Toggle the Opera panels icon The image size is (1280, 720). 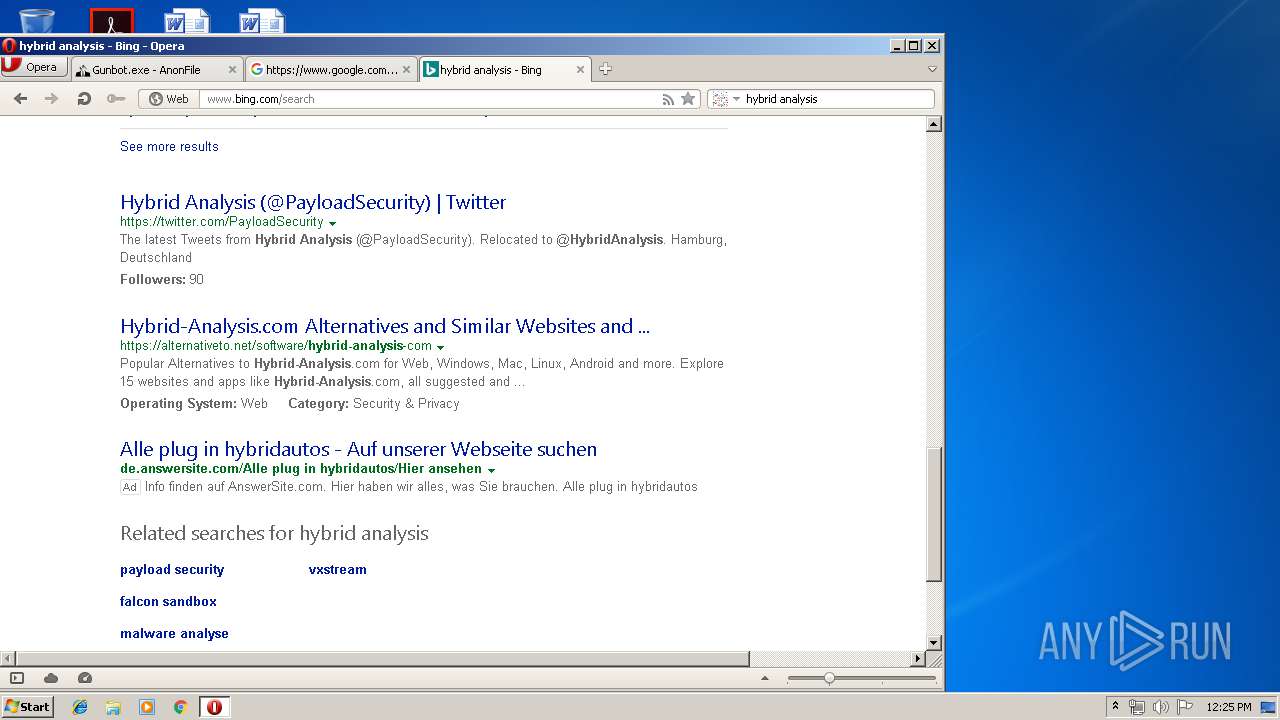(x=17, y=678)
